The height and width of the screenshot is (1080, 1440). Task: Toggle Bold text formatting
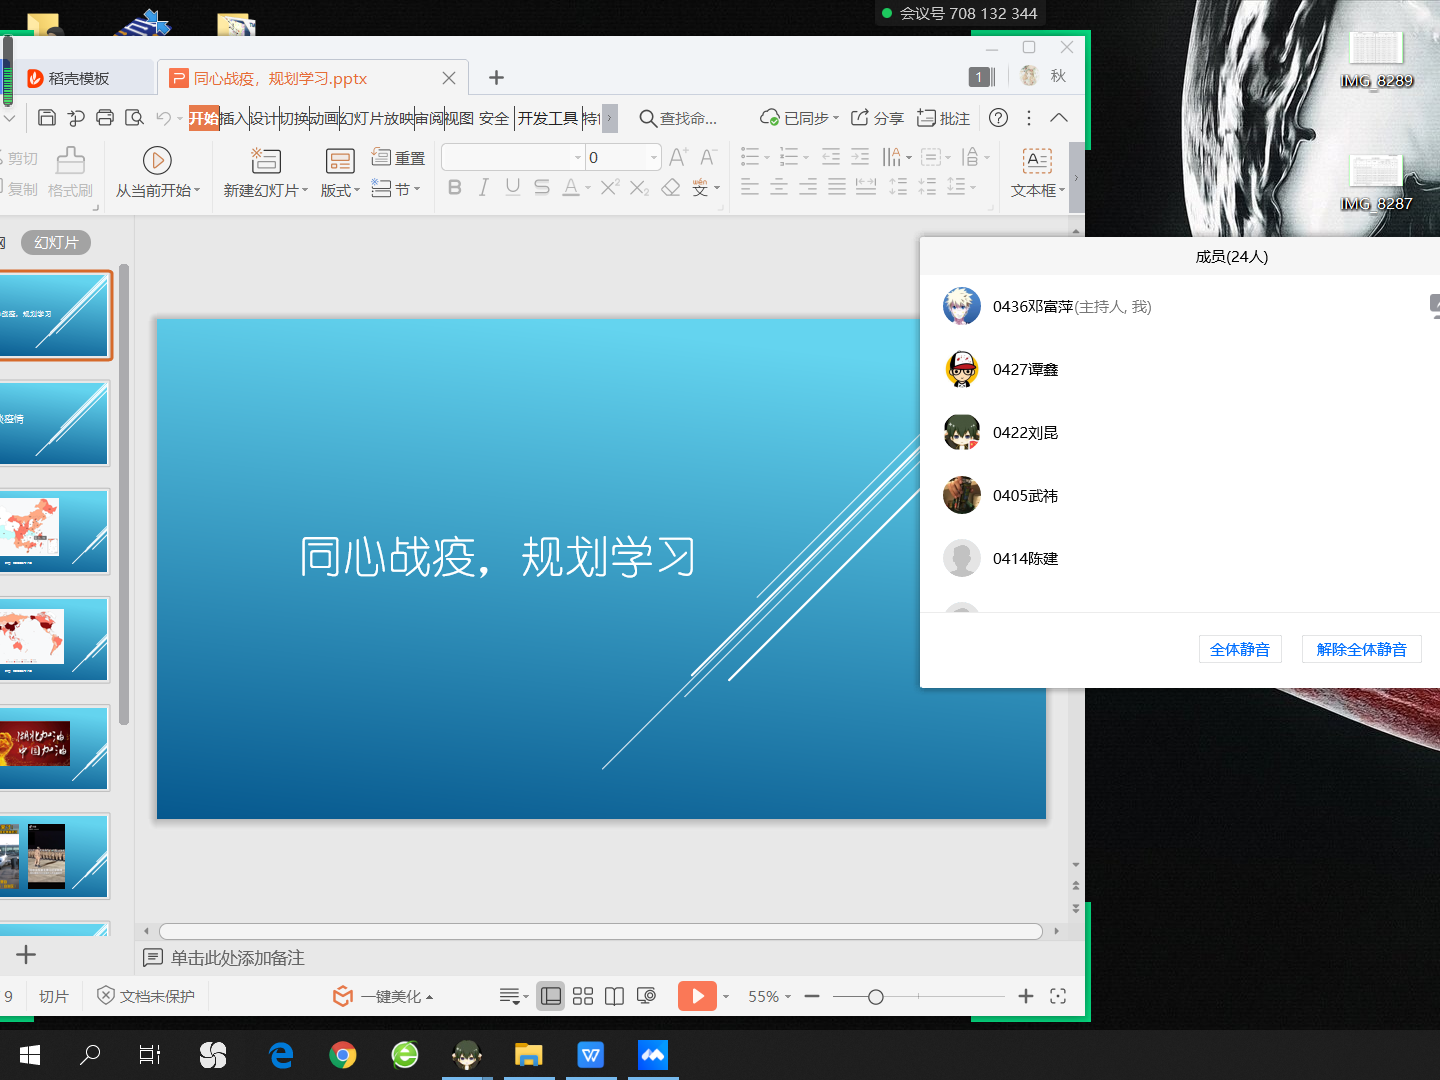[455, 188]
